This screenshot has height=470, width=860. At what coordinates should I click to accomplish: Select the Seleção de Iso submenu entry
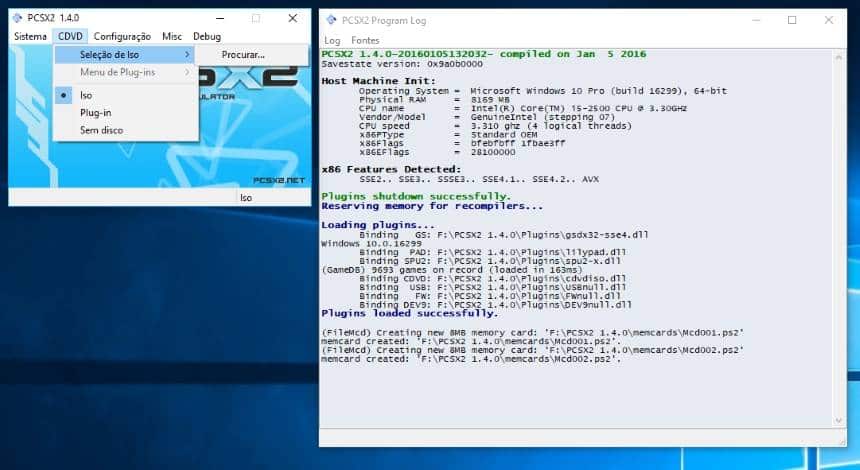[126, 54]
